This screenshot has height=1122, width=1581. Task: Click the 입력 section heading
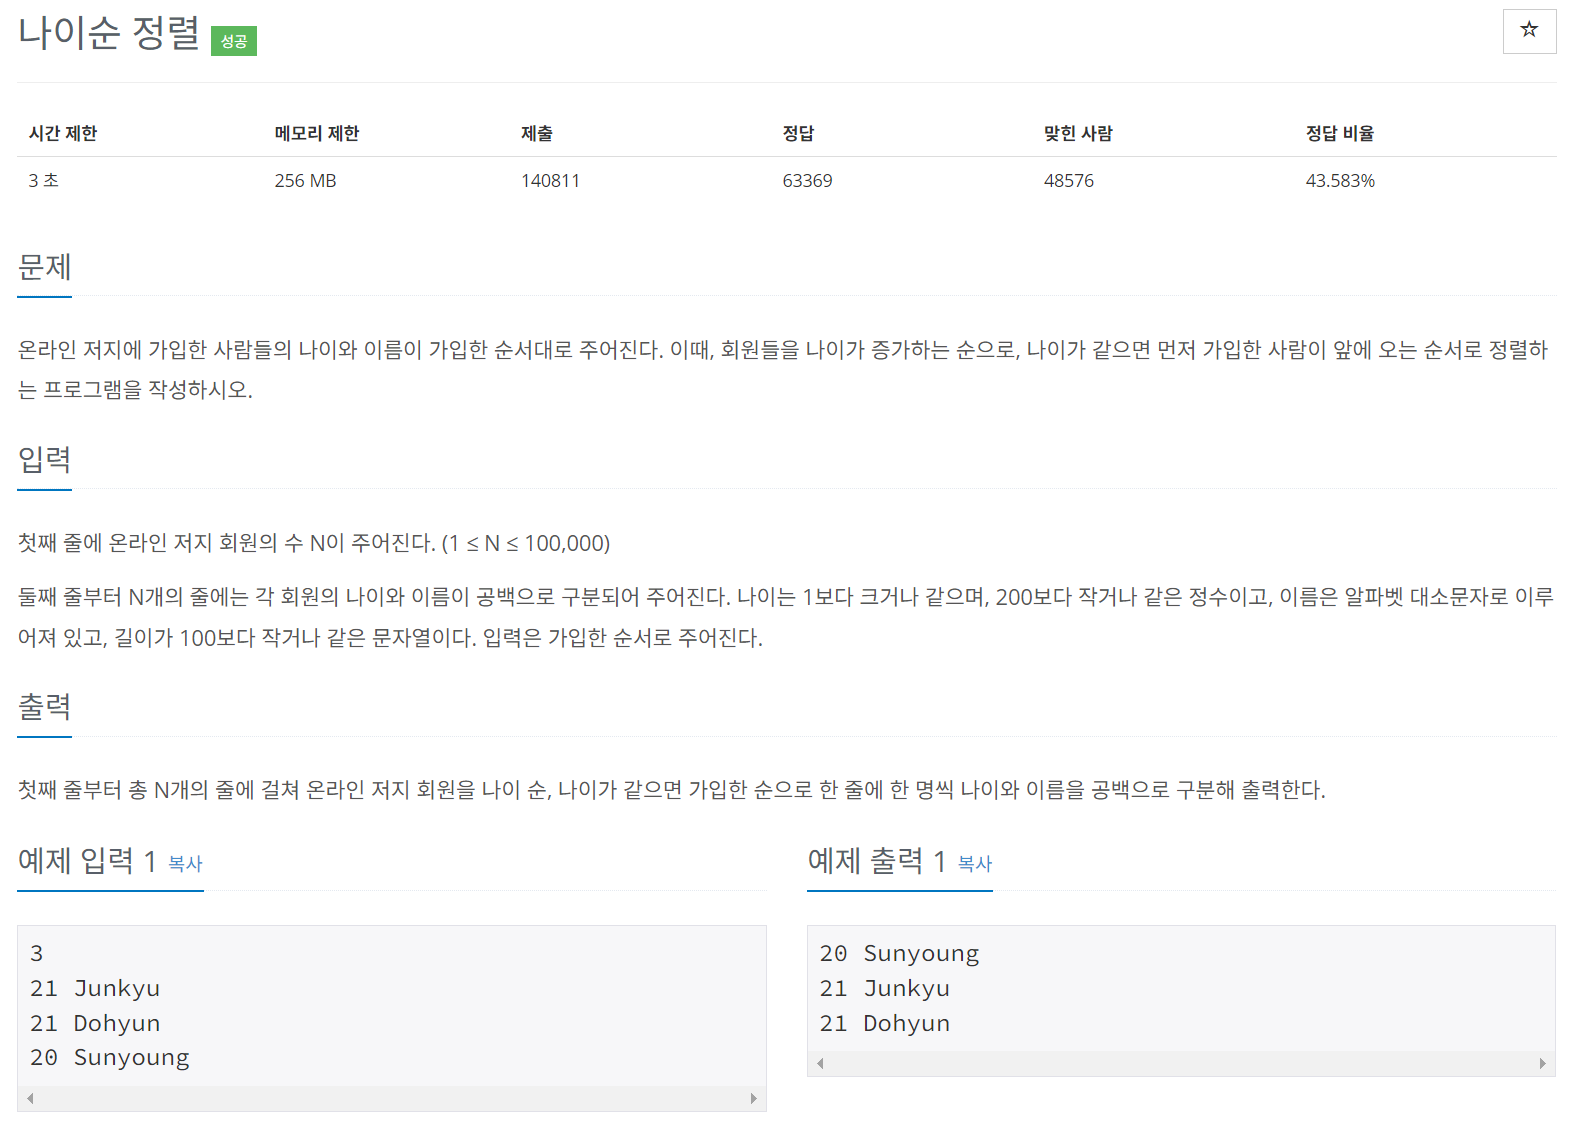(45, 460)
